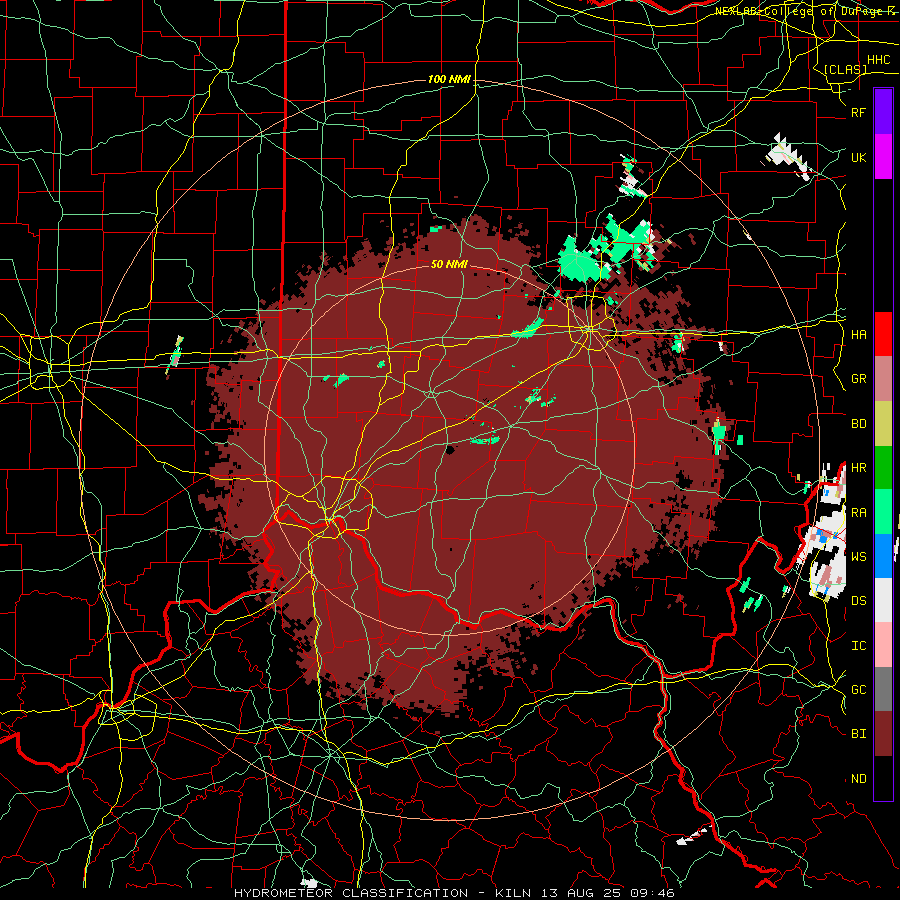The image size is (900, 900).
Task: Click the "KILN" radar site identifier
Action: coord(513,893)
